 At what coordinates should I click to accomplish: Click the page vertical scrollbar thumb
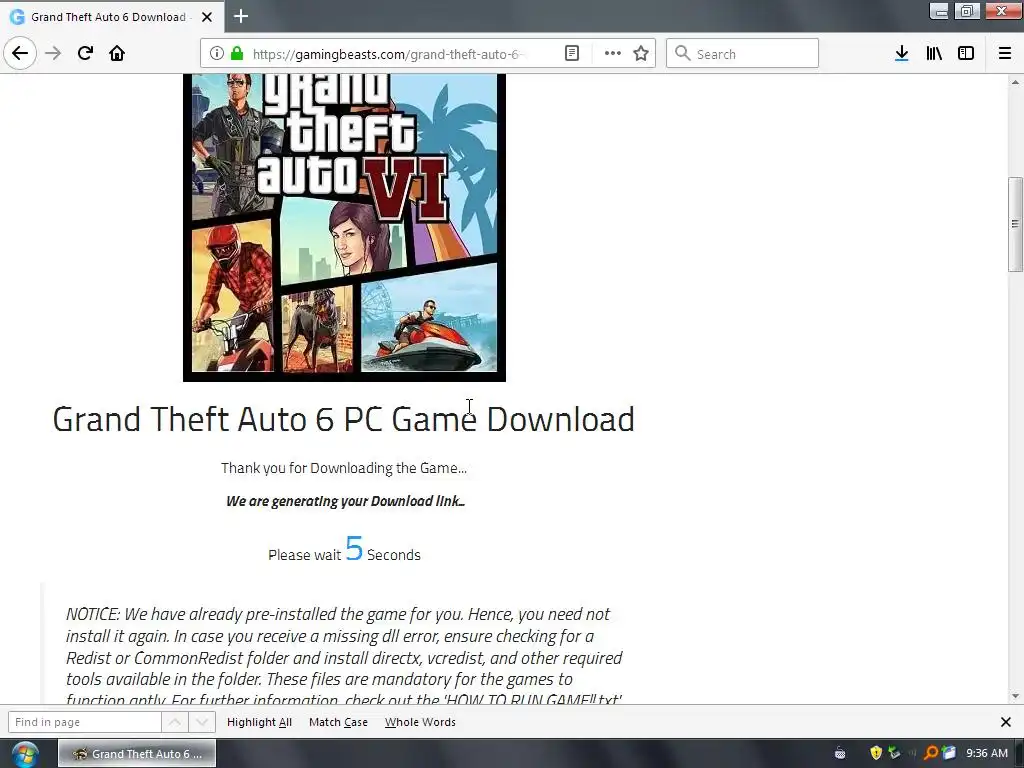click(1015, 223)
